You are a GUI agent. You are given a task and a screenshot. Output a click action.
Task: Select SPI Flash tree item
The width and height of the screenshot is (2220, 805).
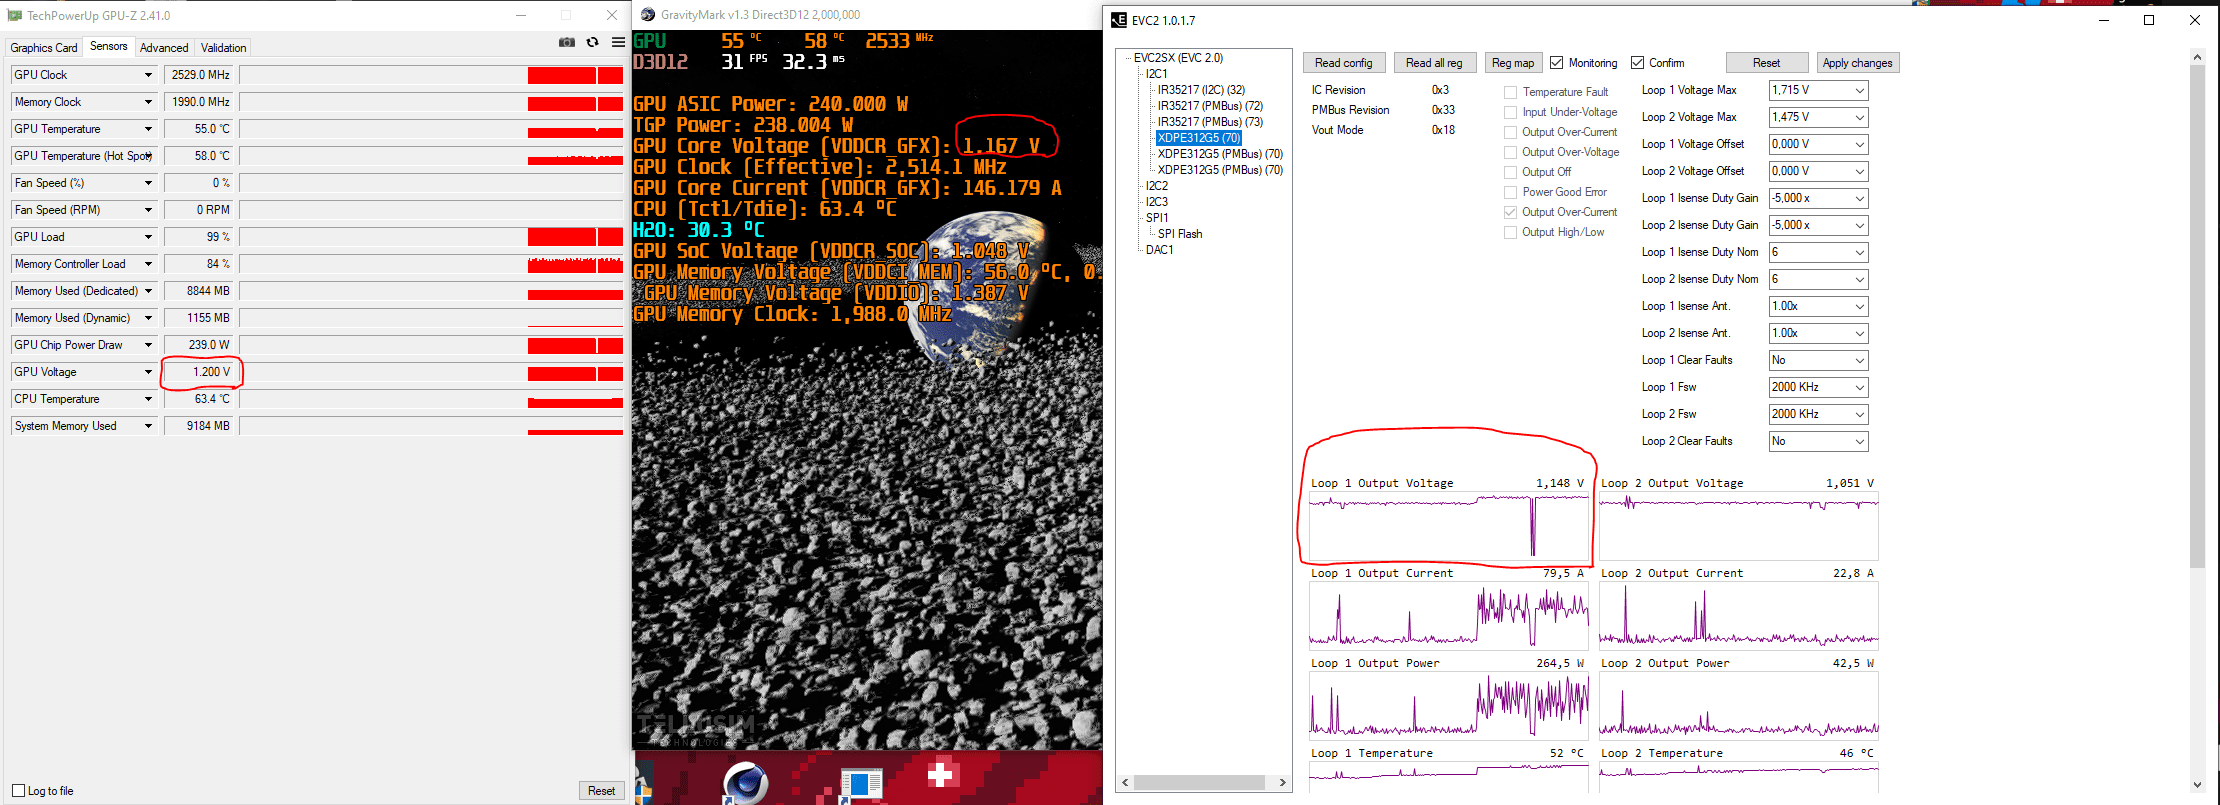(1180, 234)
